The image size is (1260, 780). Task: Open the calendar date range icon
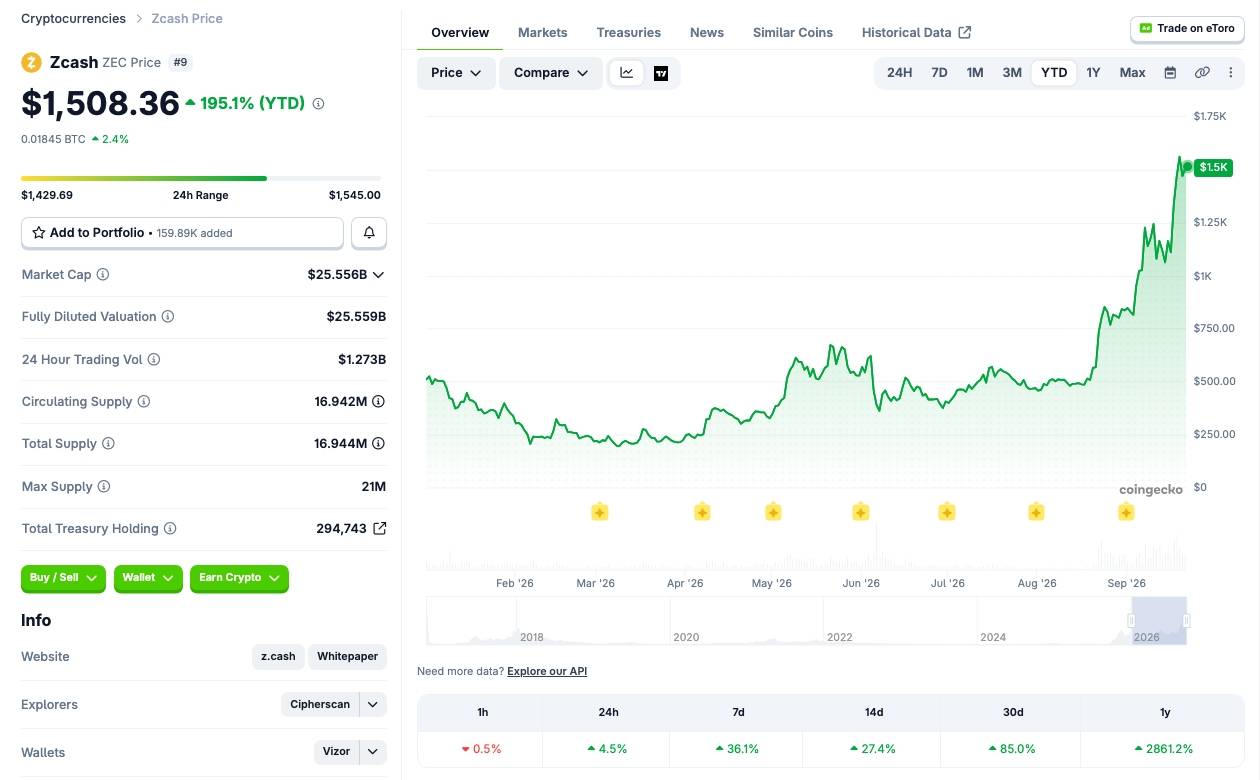(x=1170, y=72)
